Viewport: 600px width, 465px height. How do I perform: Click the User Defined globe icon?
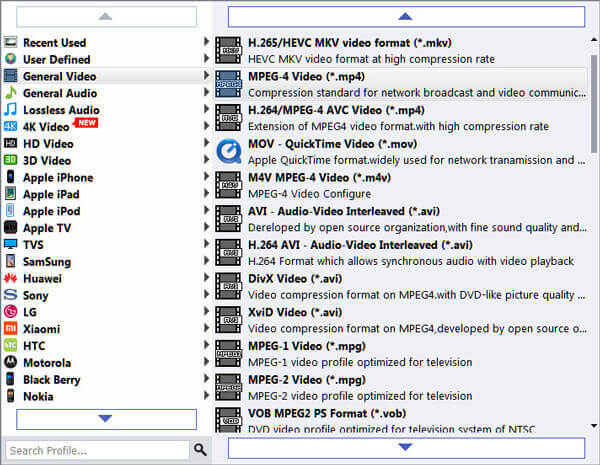click(11, 59)
